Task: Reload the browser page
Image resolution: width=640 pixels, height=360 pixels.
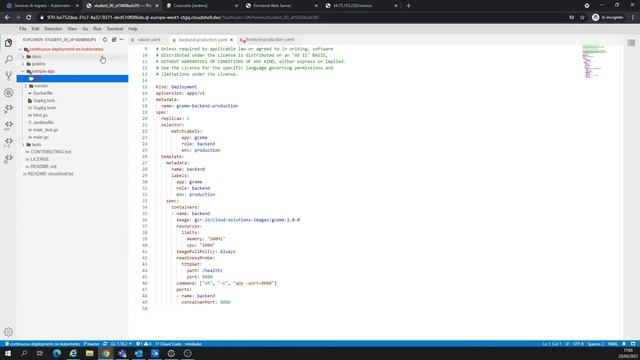Action: pos(29,17)
